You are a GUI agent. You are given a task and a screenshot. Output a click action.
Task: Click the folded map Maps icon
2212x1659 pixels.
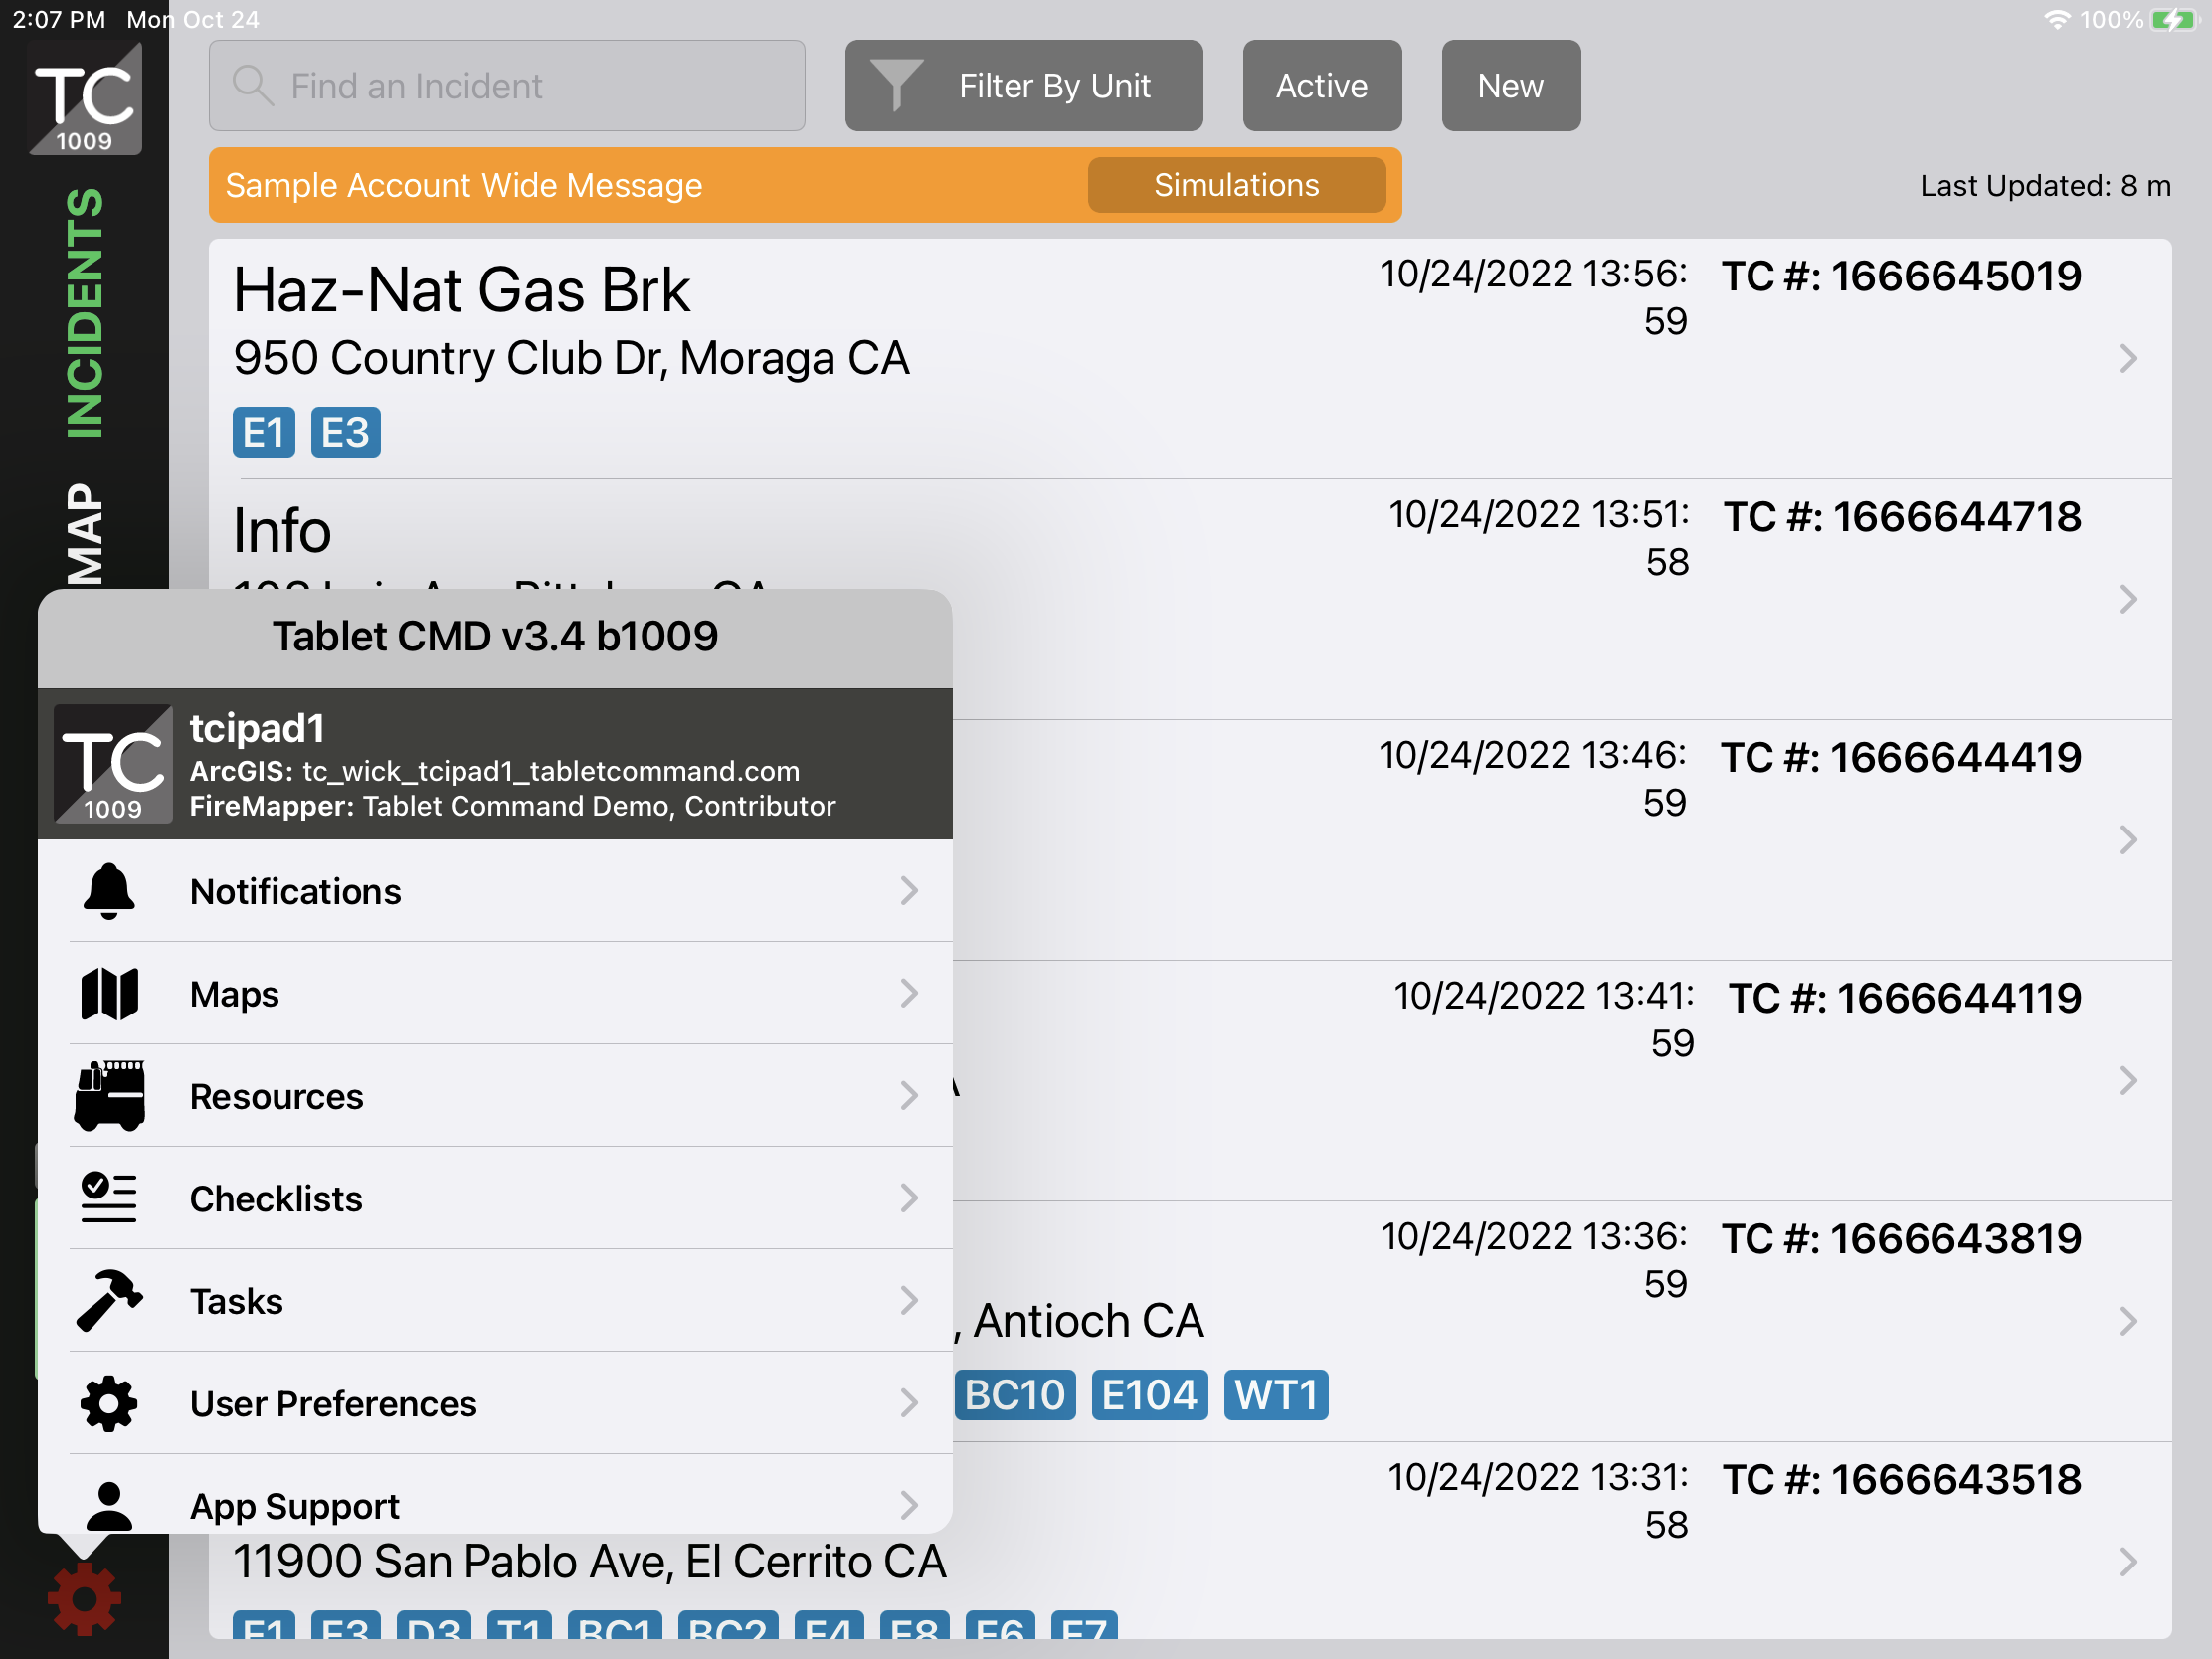[x=109, y=993]
